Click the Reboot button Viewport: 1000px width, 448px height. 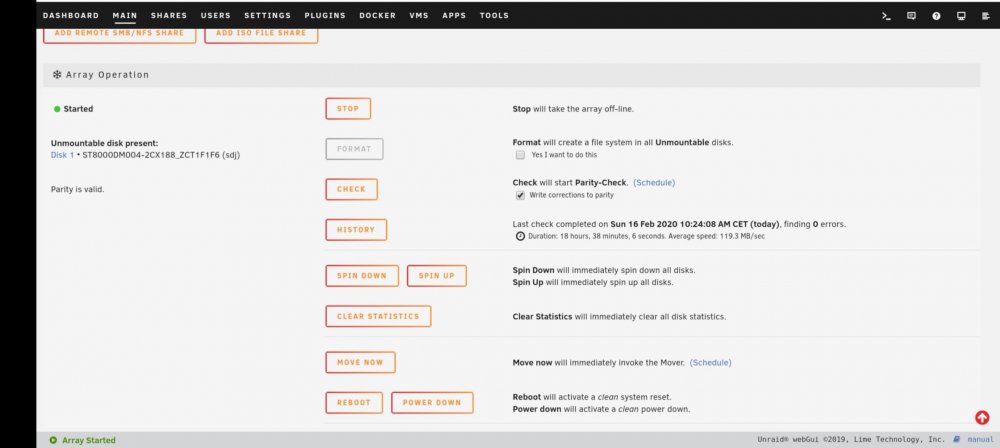354,403
